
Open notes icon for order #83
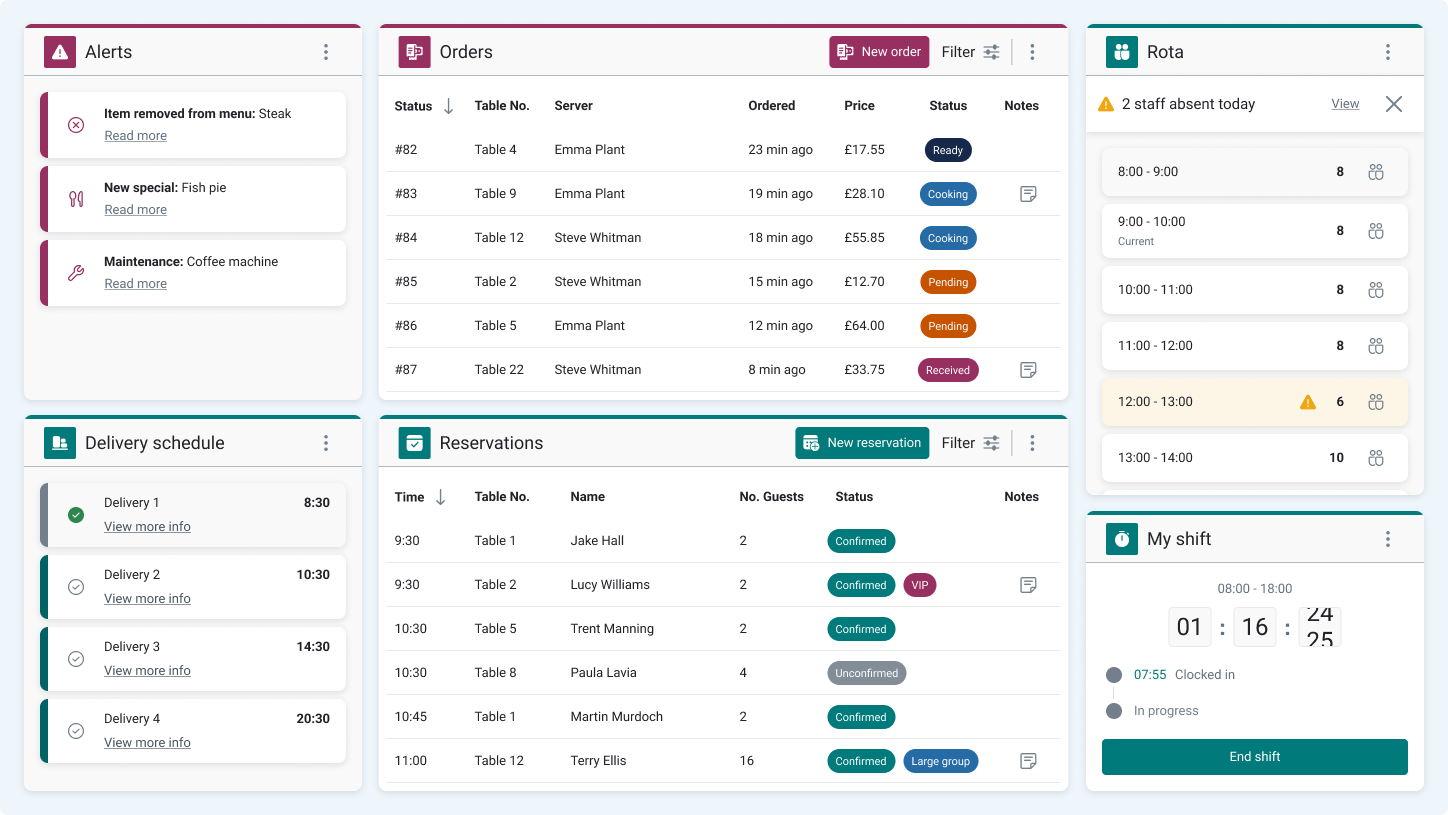click(x=1027, y=194)
